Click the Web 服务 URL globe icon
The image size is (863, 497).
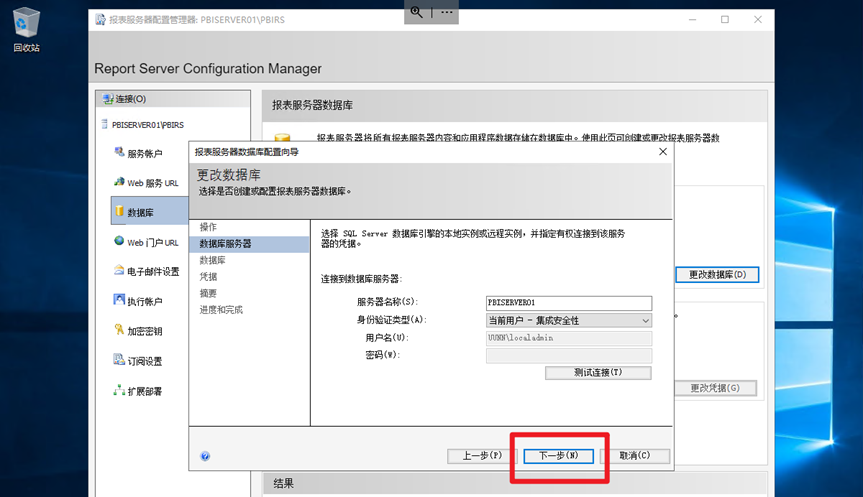point(120,183)
